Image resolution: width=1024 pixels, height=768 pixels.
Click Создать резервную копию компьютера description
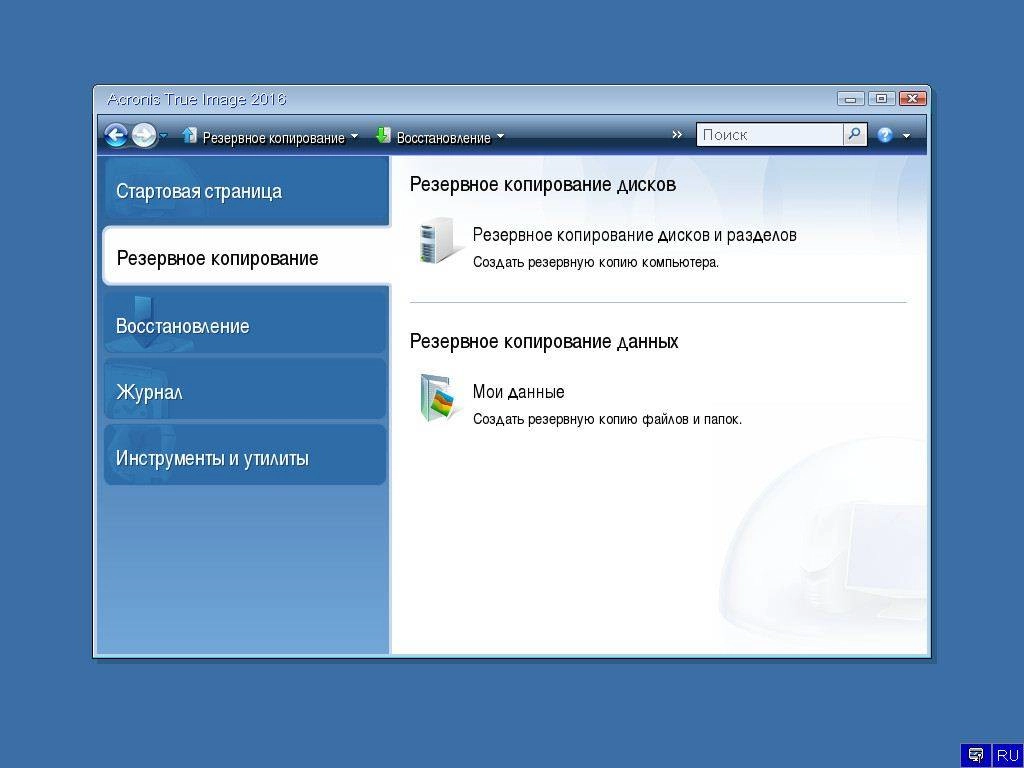pyautogui.click(x=596, y=263)
